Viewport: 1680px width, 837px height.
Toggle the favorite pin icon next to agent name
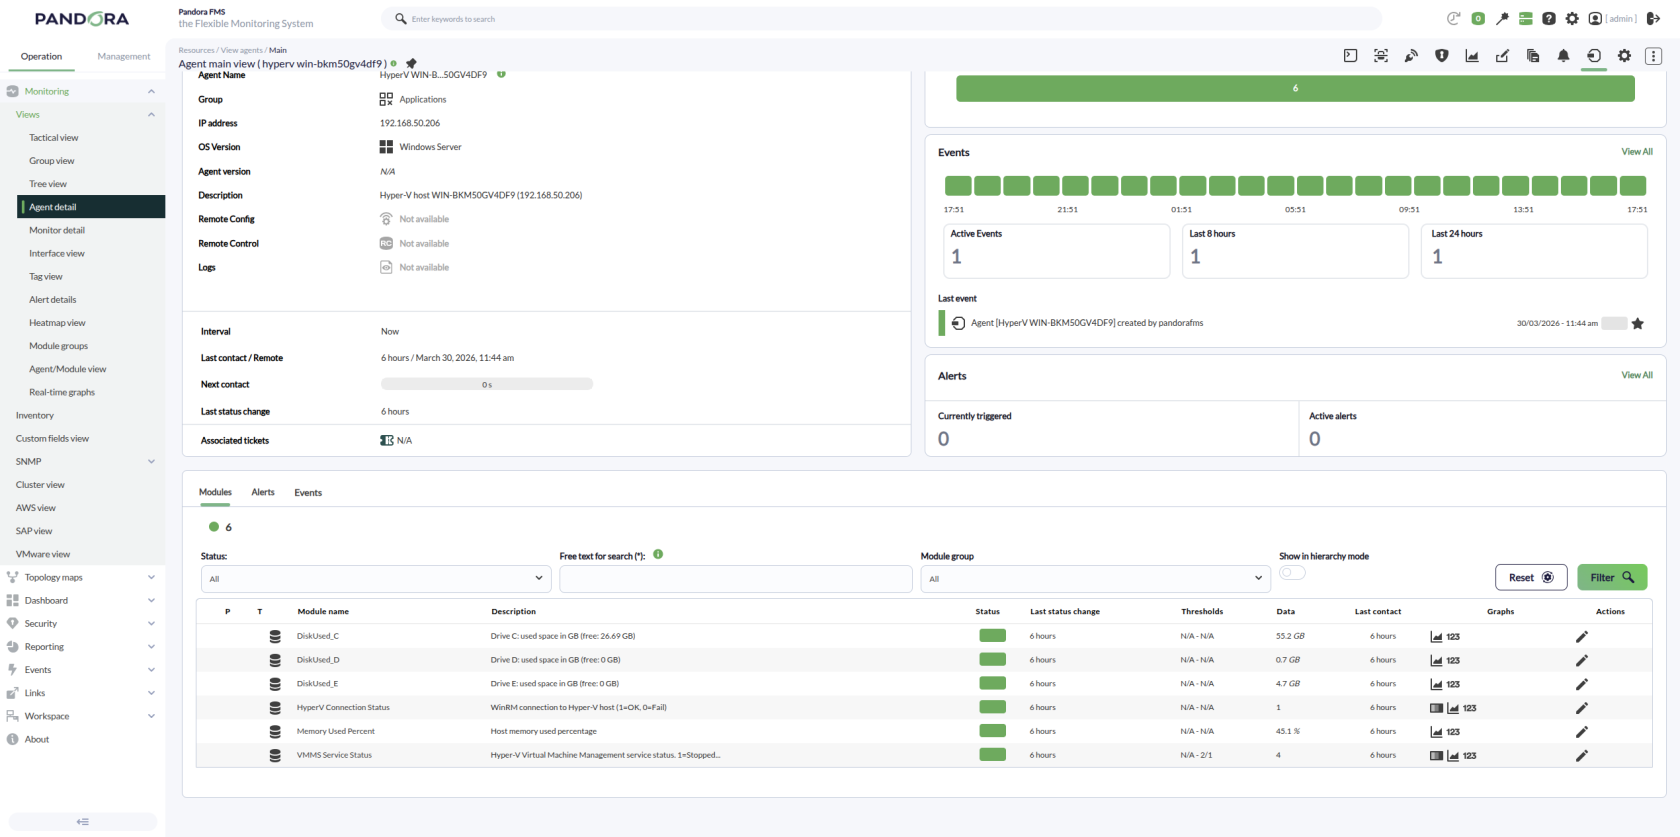pyautogui.click(x=411, y=63)
